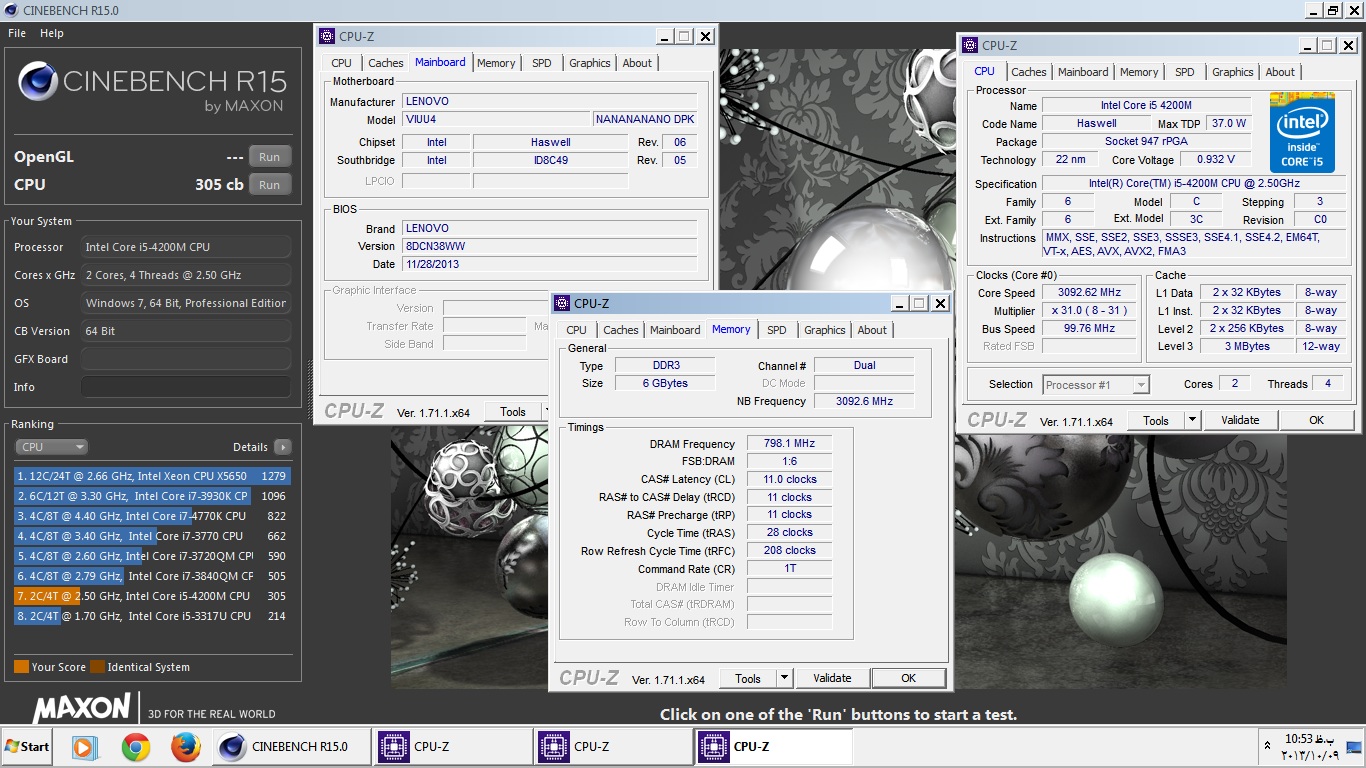
Task: Open the CPU ranking filter dropdown
Action: pyautogui.click(x=51, y=447)
